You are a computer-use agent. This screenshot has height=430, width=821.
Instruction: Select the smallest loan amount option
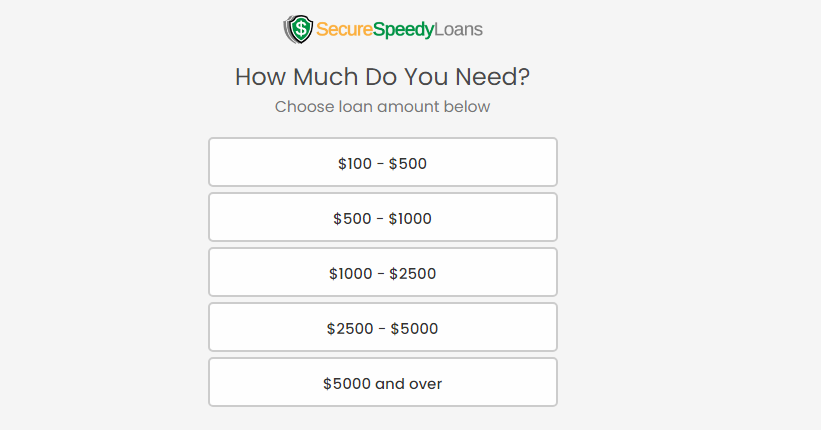click(x=383, y=162)
